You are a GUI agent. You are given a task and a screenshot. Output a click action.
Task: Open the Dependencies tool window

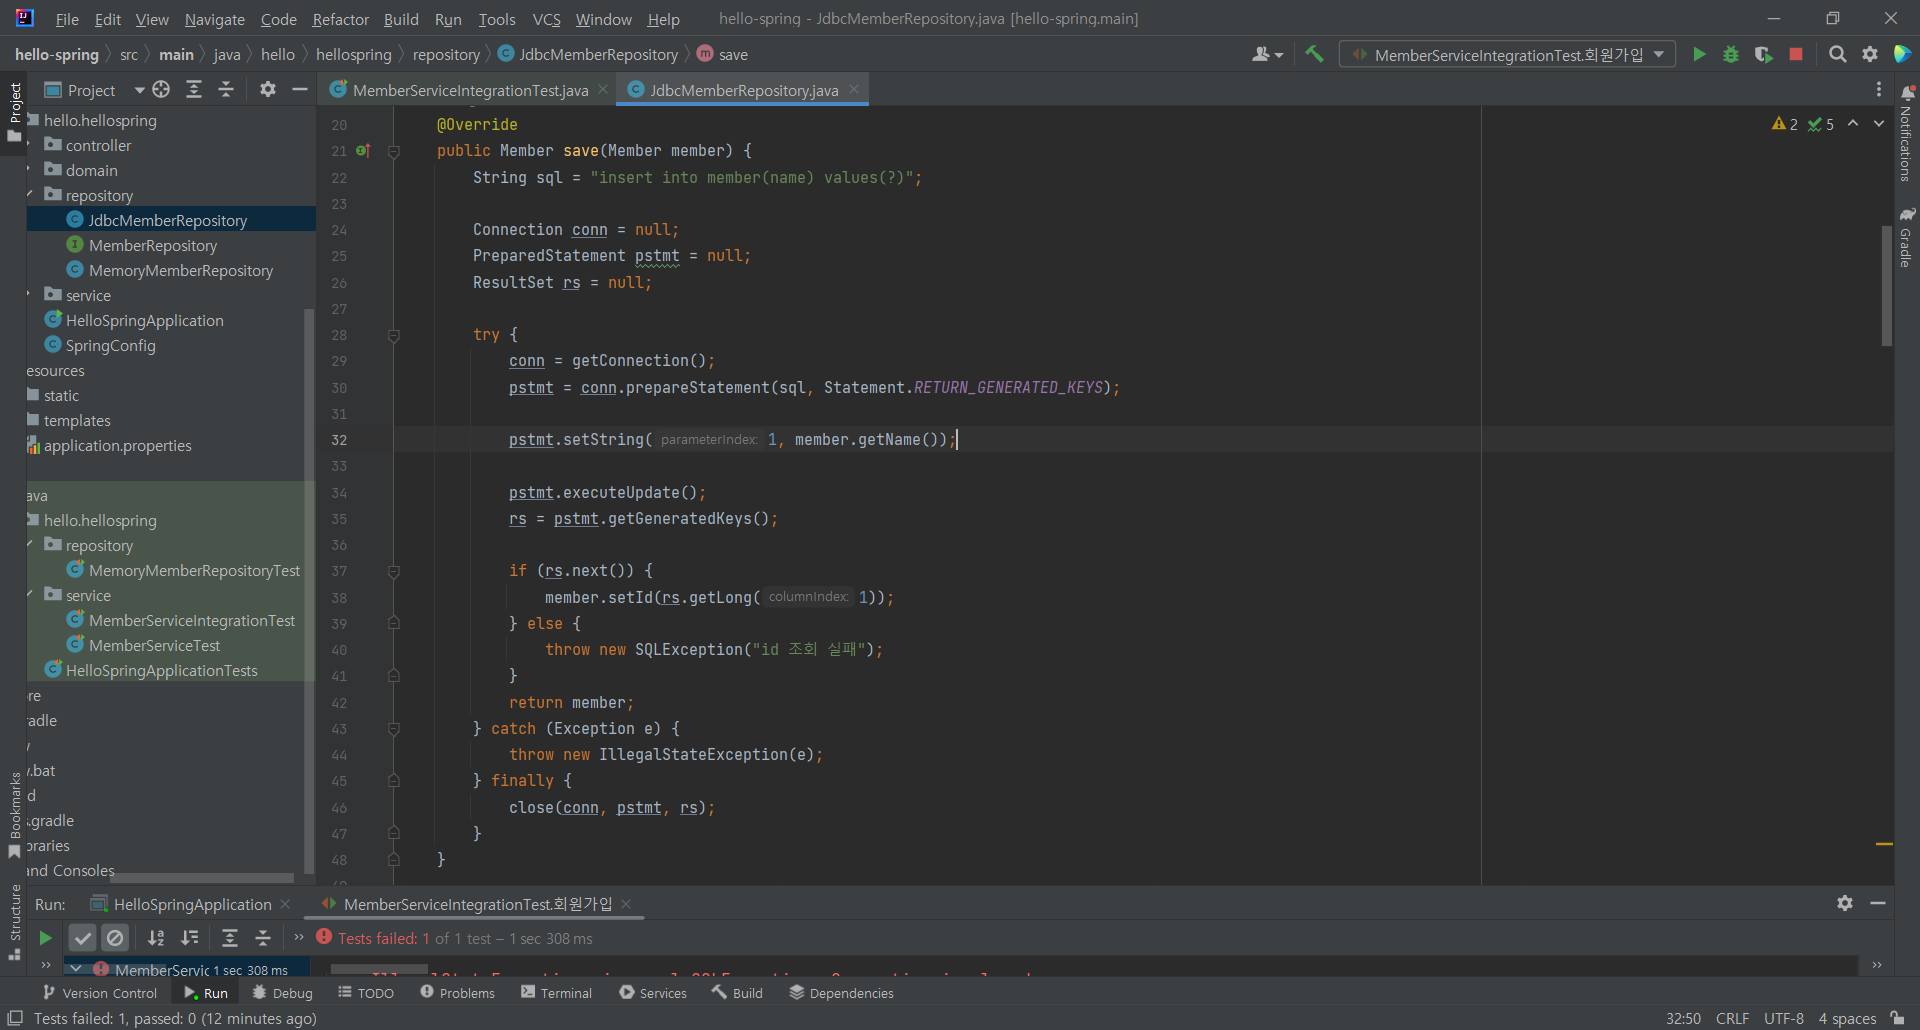pos(841,993)
